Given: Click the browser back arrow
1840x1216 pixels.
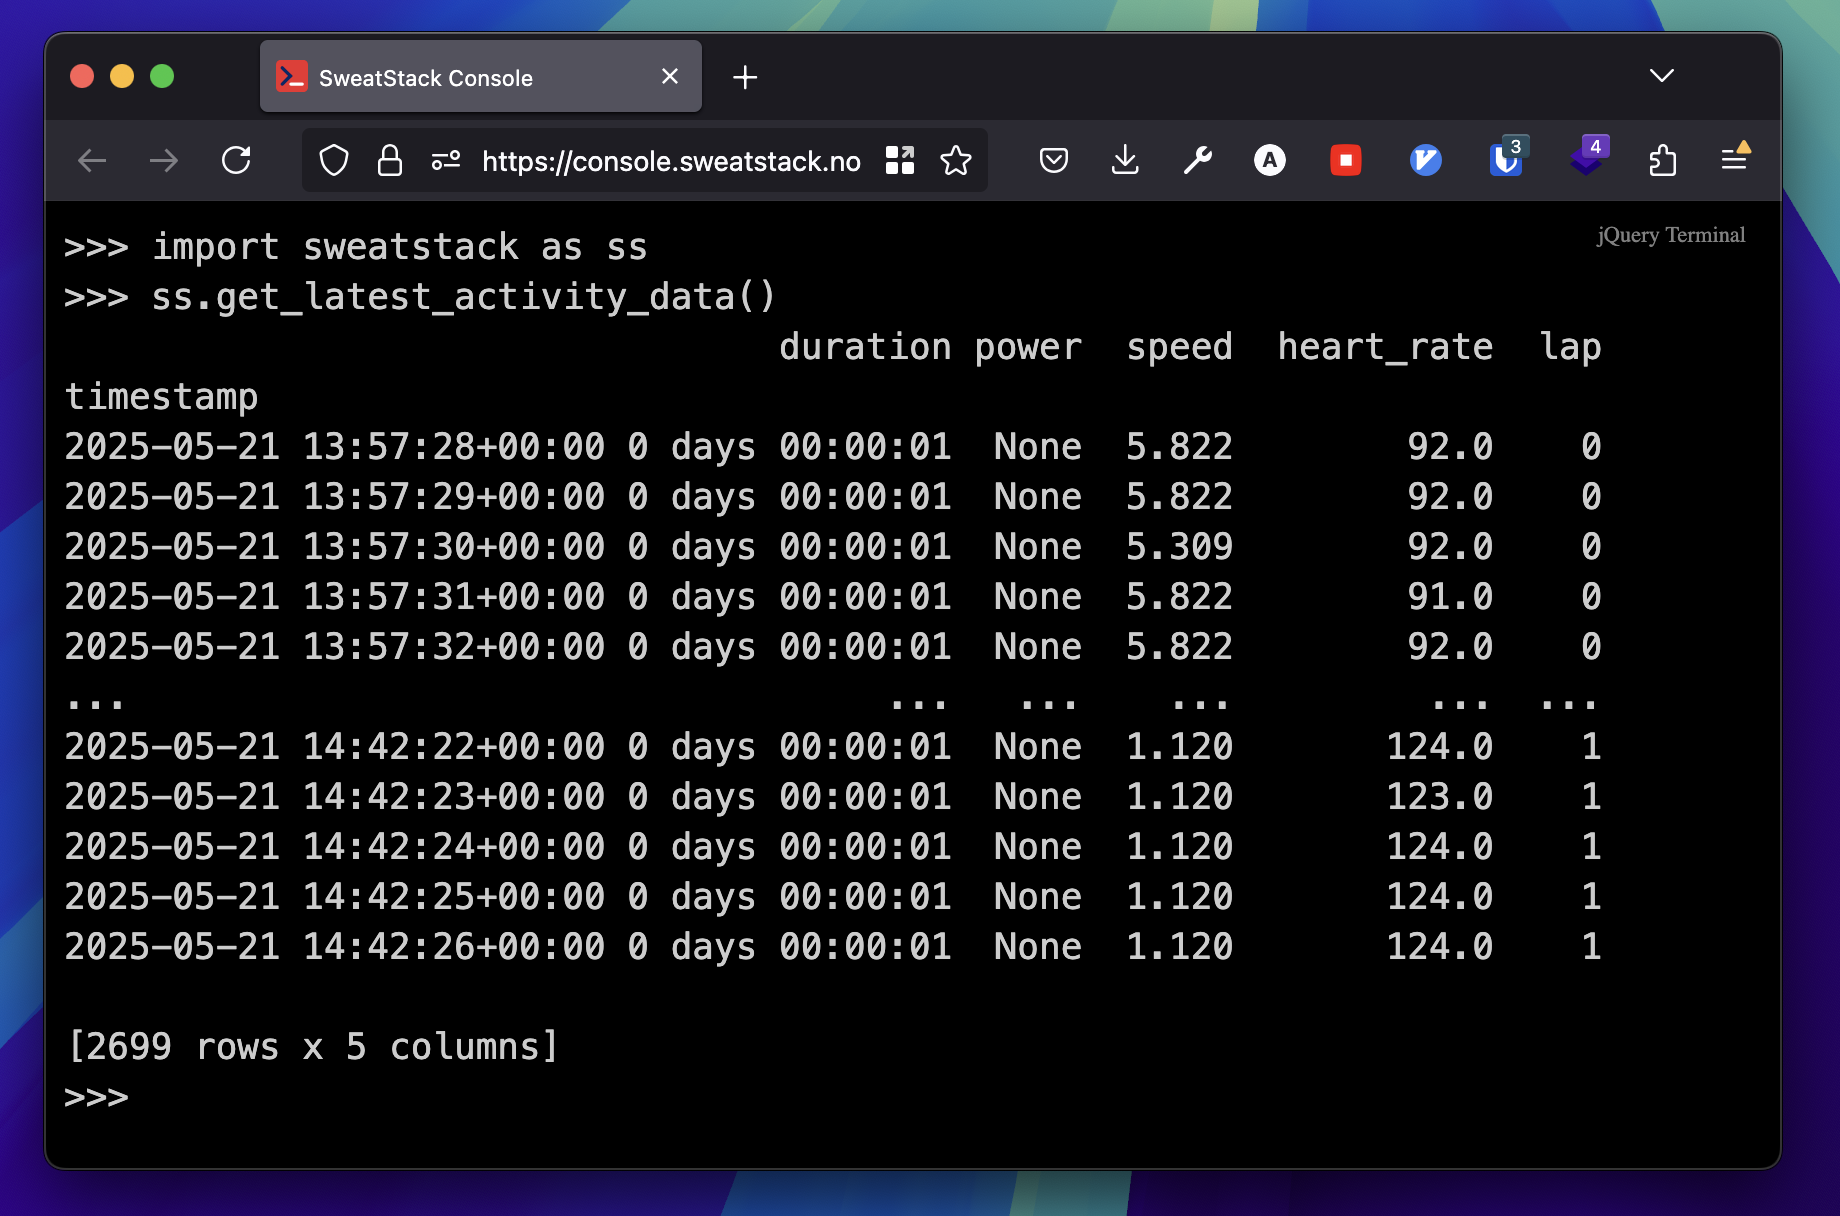Looking at the screenshot, I should 92,160.
